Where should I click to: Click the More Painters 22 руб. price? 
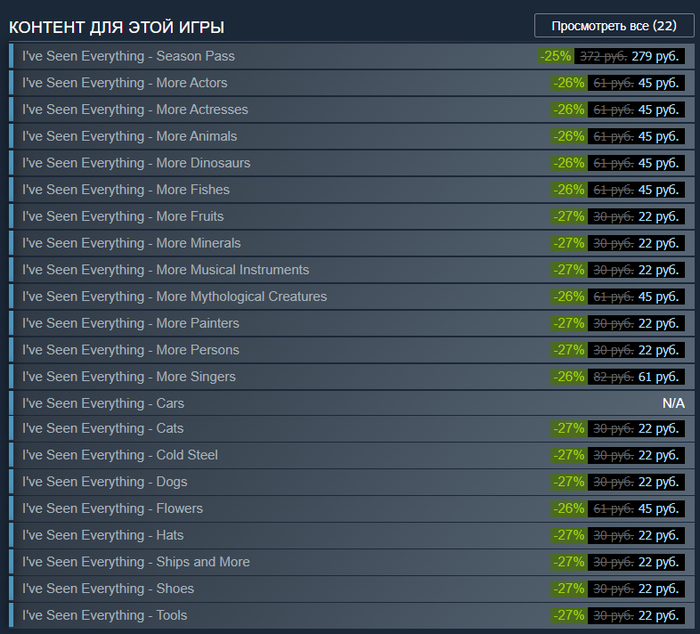(658, 324)
